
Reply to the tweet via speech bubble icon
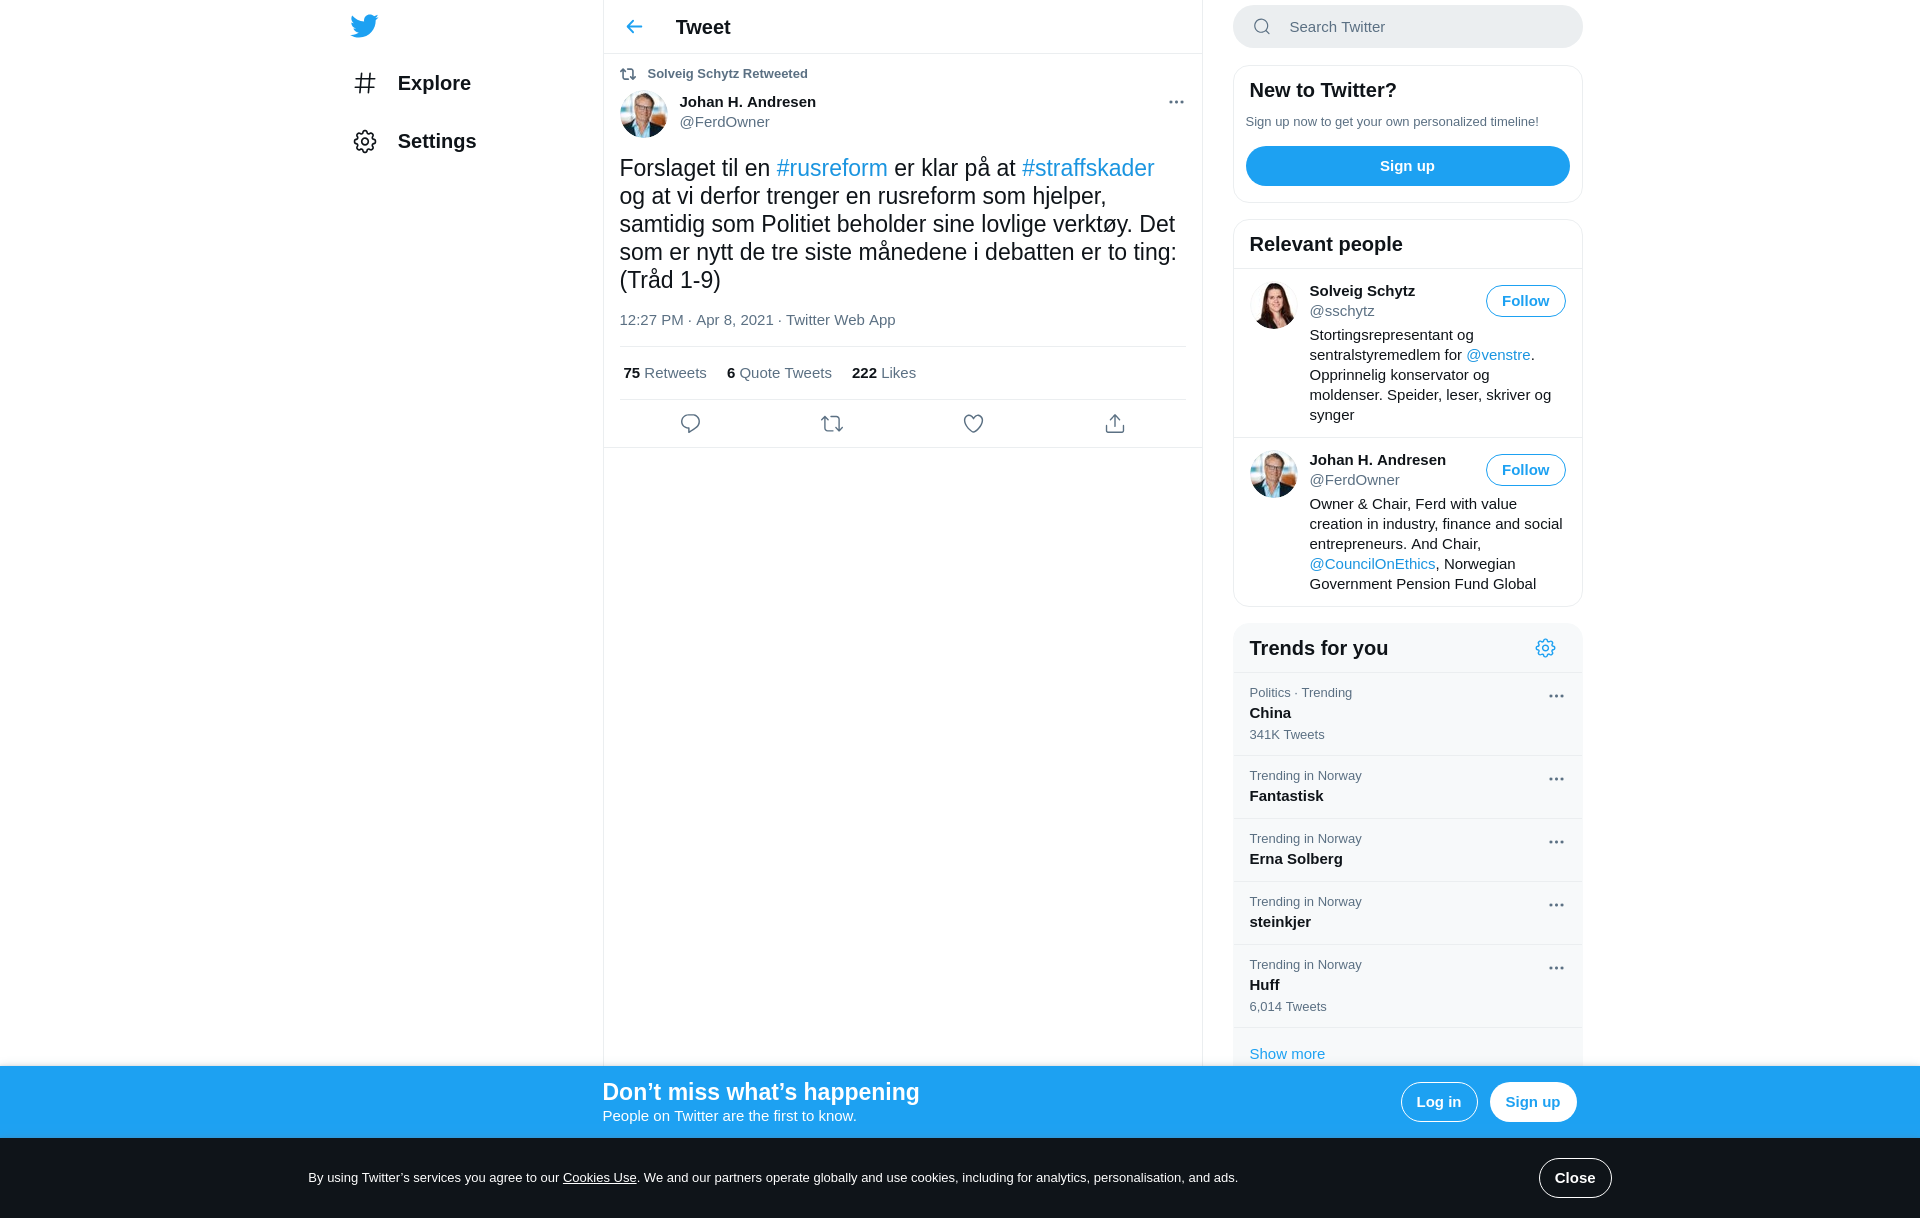[x=690, y=424]
